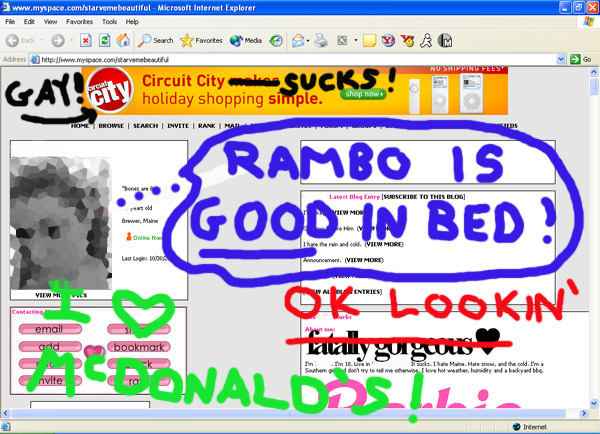Open the Search pane
The image size is (600, 434).
(x=156, y=40)
